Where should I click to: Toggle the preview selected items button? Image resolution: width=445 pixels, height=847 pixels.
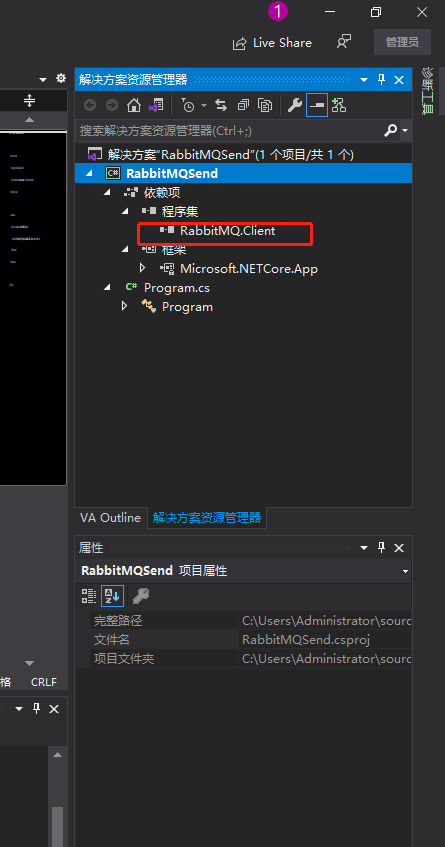tap(317, 105)
